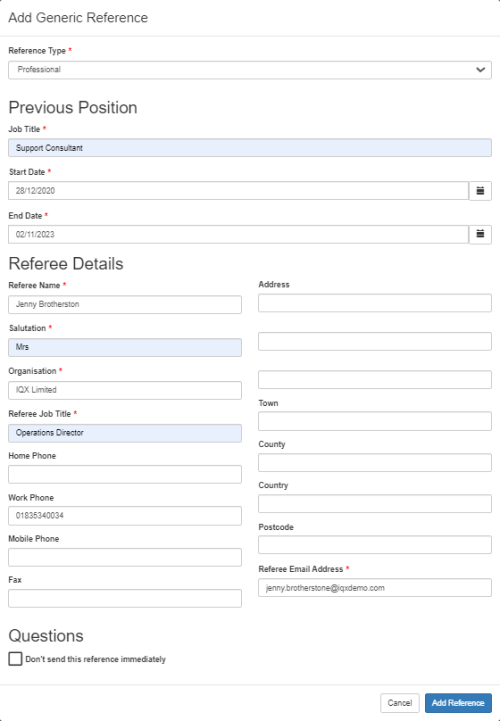The height and width of the screenshot is (721, 500).
Task: Click the Work Phone field
Action: click(x=125, y=516)
